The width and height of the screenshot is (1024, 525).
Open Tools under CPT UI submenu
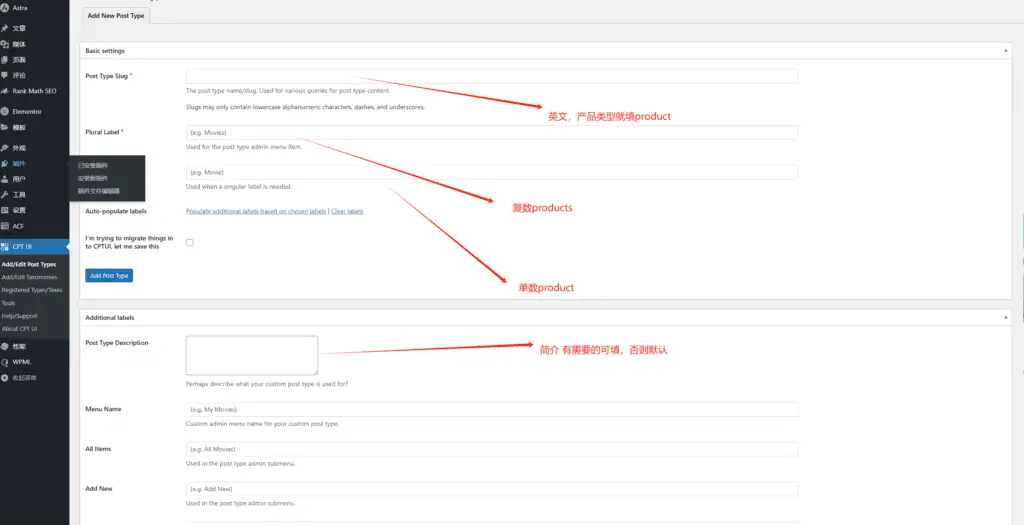[x=8, y=303]
